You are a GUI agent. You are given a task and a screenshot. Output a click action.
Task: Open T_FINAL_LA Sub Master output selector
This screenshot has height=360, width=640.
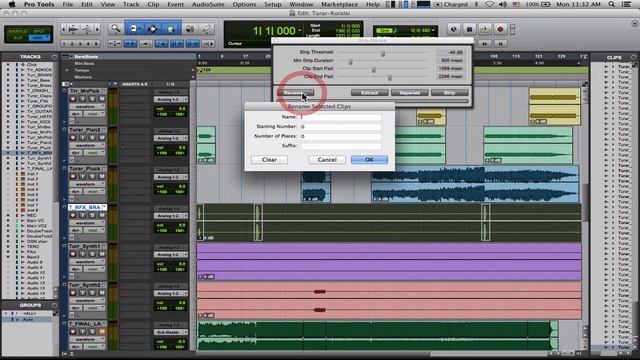(x=171, y=332)
